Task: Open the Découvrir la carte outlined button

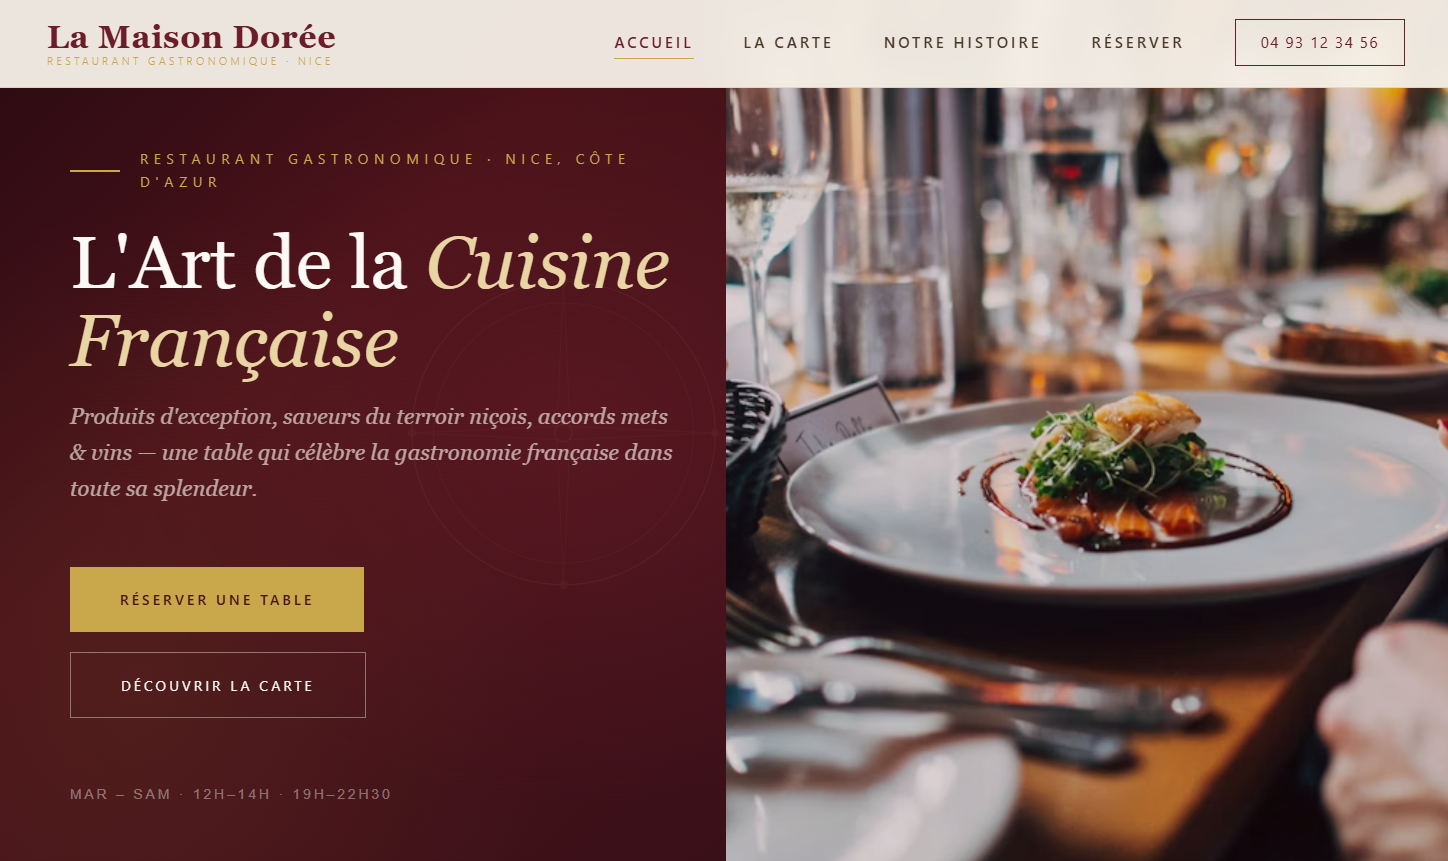Action: pyautogui.click(x=218, y=685)
